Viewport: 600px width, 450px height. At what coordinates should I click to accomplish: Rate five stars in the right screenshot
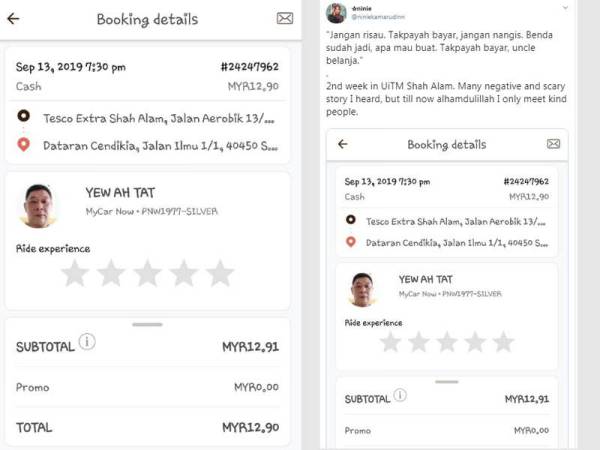503,342
